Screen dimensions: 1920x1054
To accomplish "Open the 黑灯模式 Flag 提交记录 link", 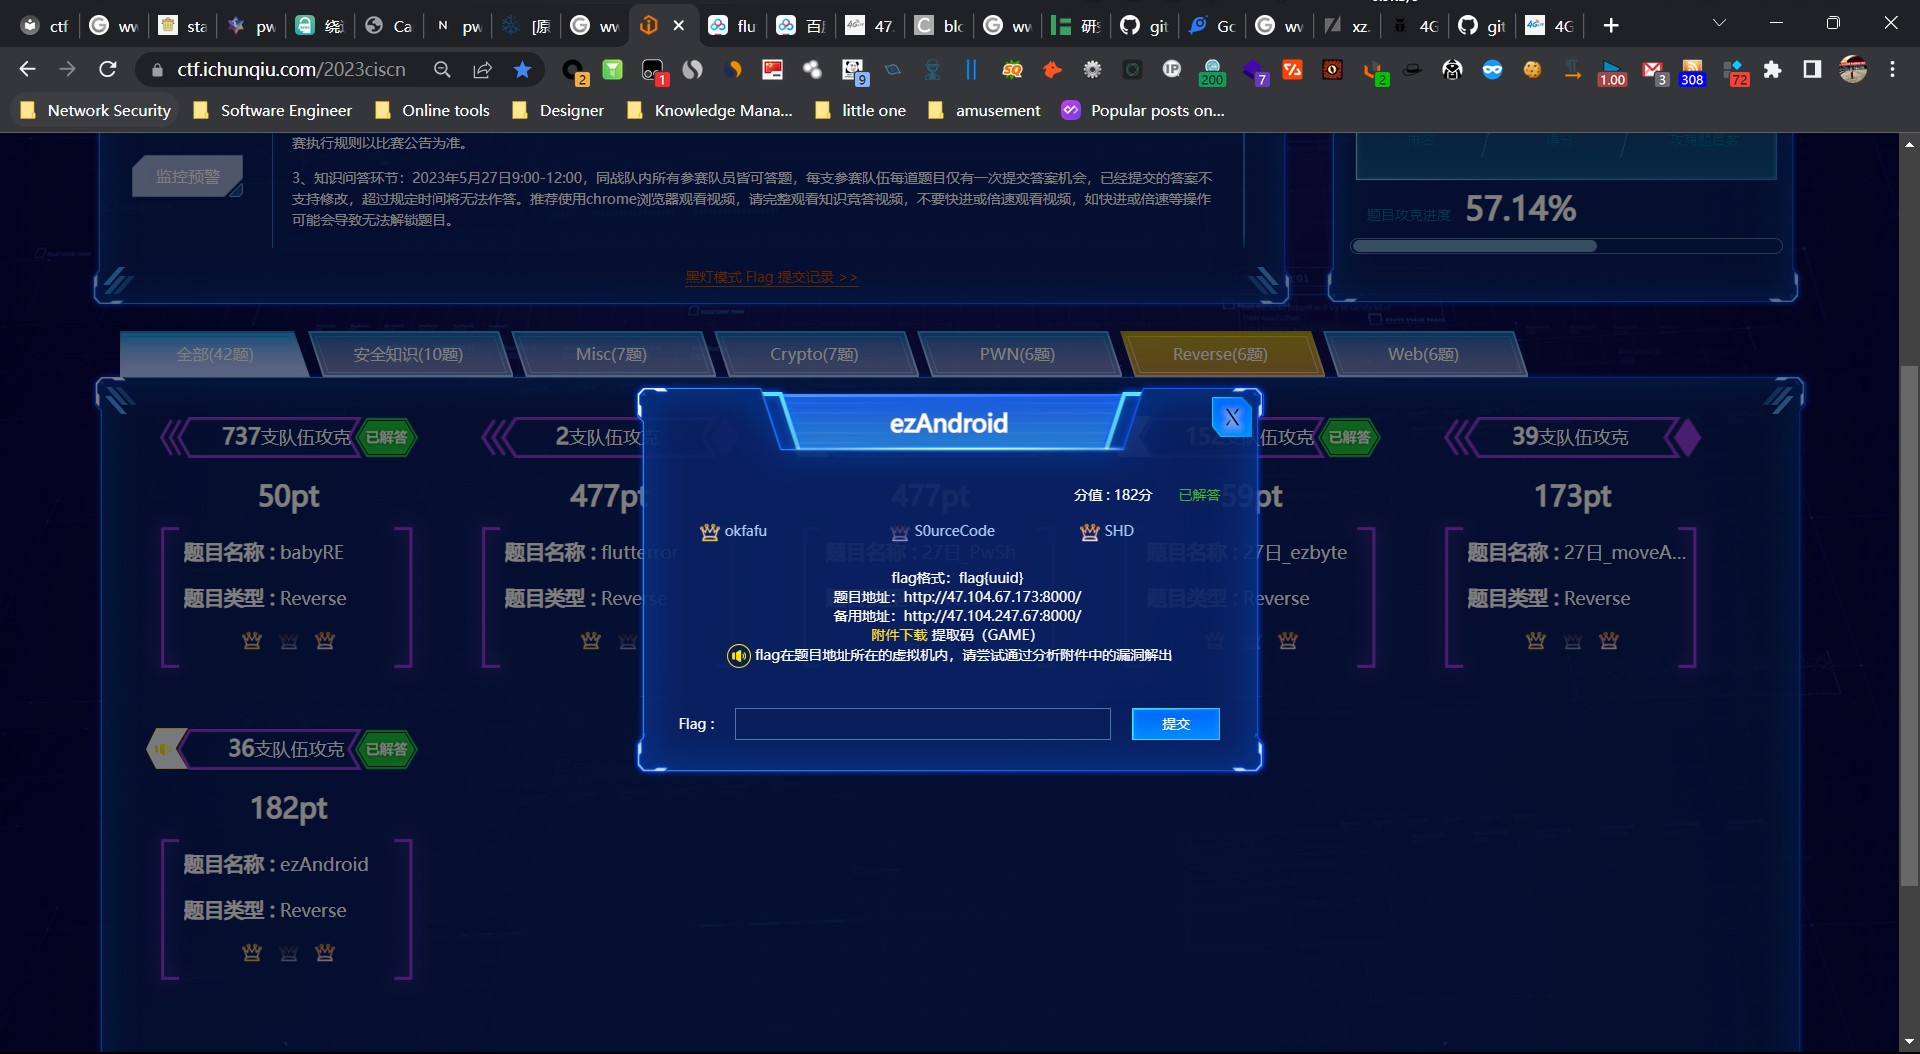I will [x=771, y=277].
